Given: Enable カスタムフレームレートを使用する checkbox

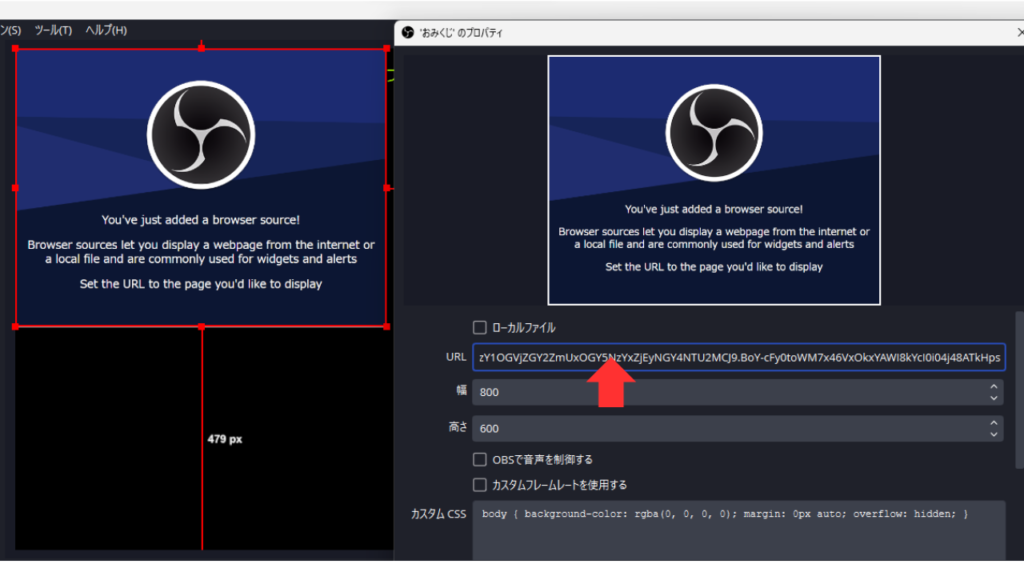Looking at the screenshot, I should pos(479,485).
